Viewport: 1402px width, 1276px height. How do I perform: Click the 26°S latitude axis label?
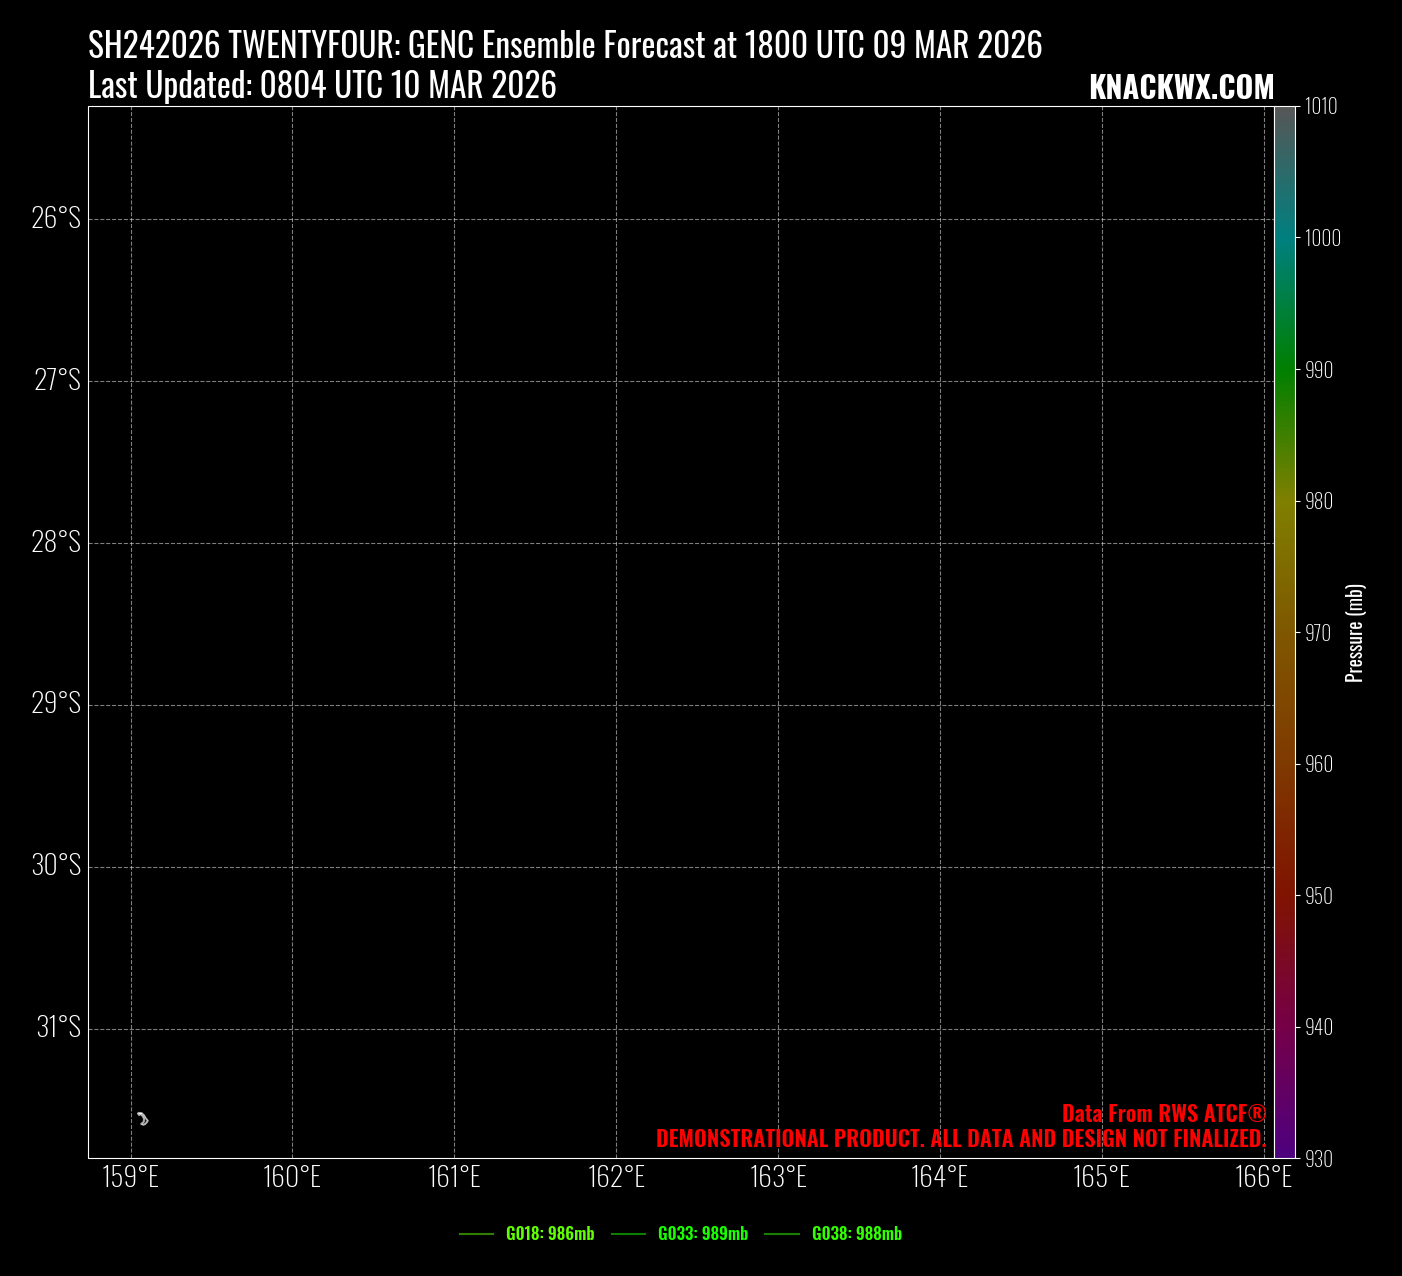pyautogui.click(x=56, y=218)
